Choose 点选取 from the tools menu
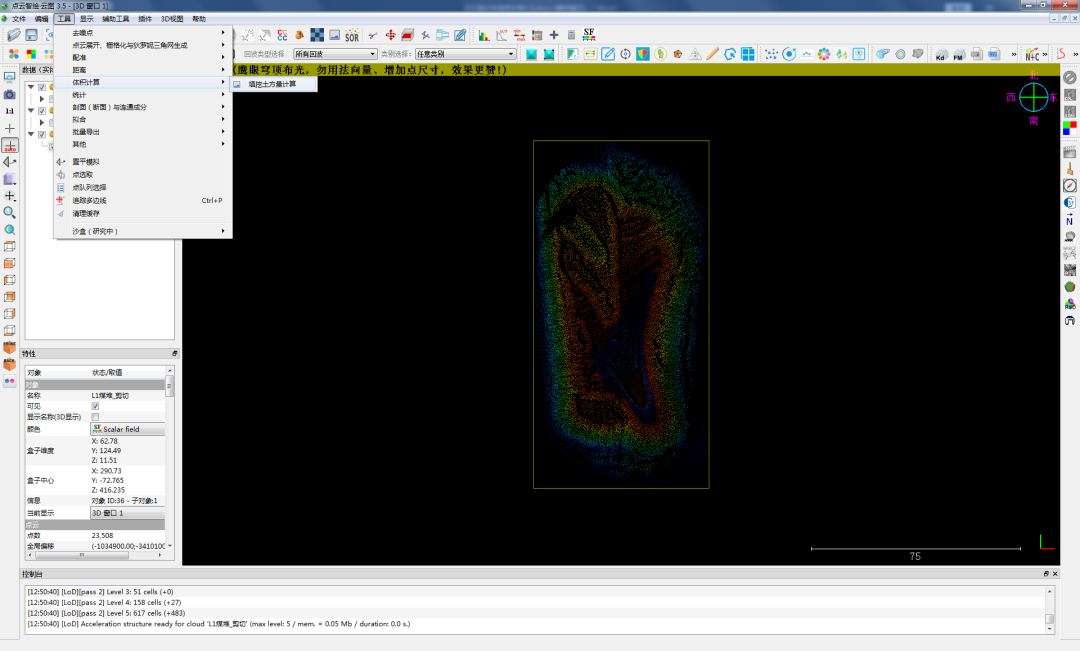 coord(143,175)
